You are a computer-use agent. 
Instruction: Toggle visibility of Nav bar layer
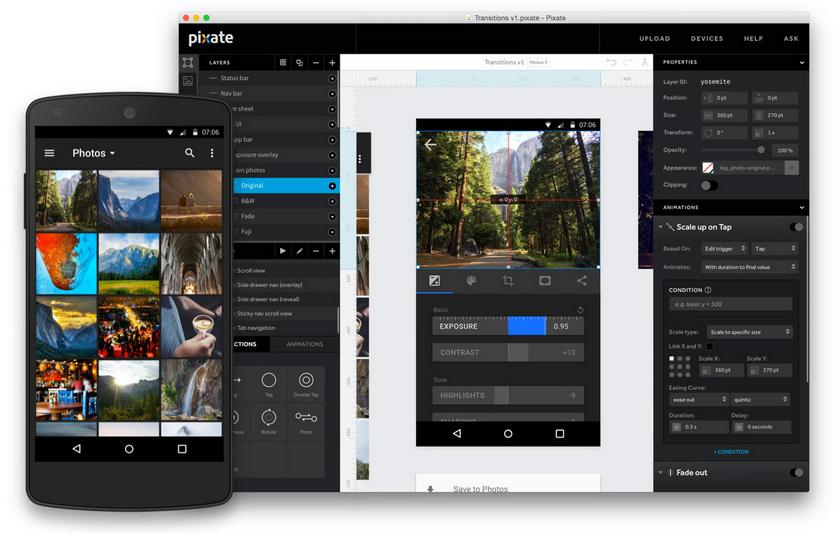[332, 94]
